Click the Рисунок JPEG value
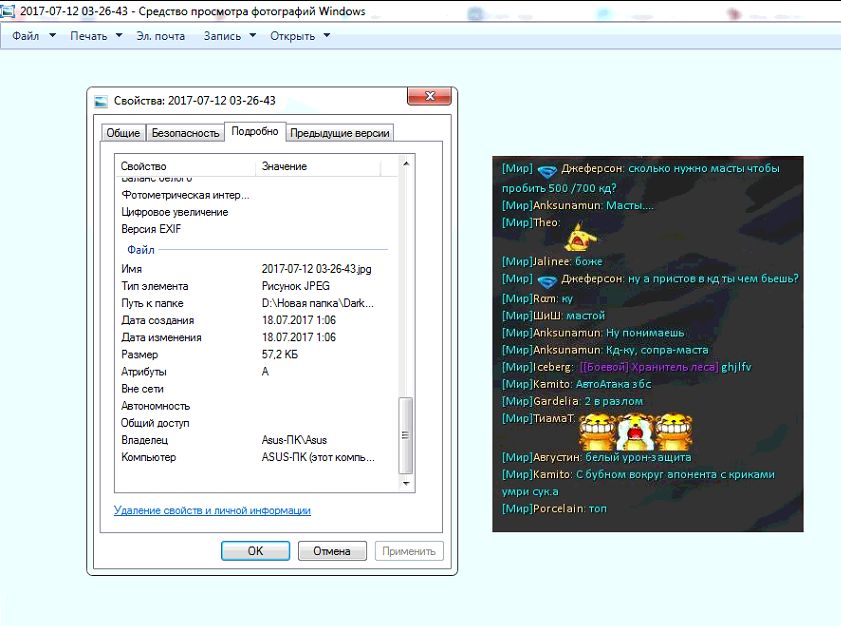841x626 pixels. pos(296,286)
